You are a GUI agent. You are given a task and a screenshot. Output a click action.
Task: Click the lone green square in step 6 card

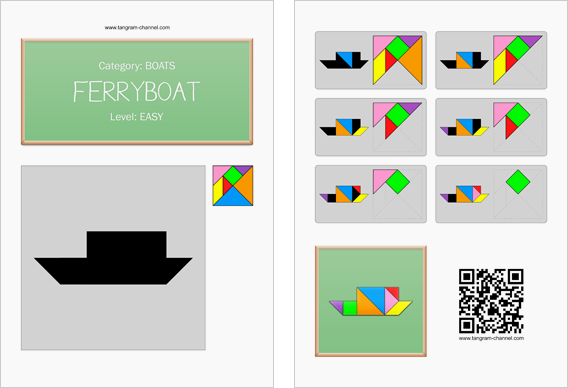pyautogui.click(x=518, y=182)
